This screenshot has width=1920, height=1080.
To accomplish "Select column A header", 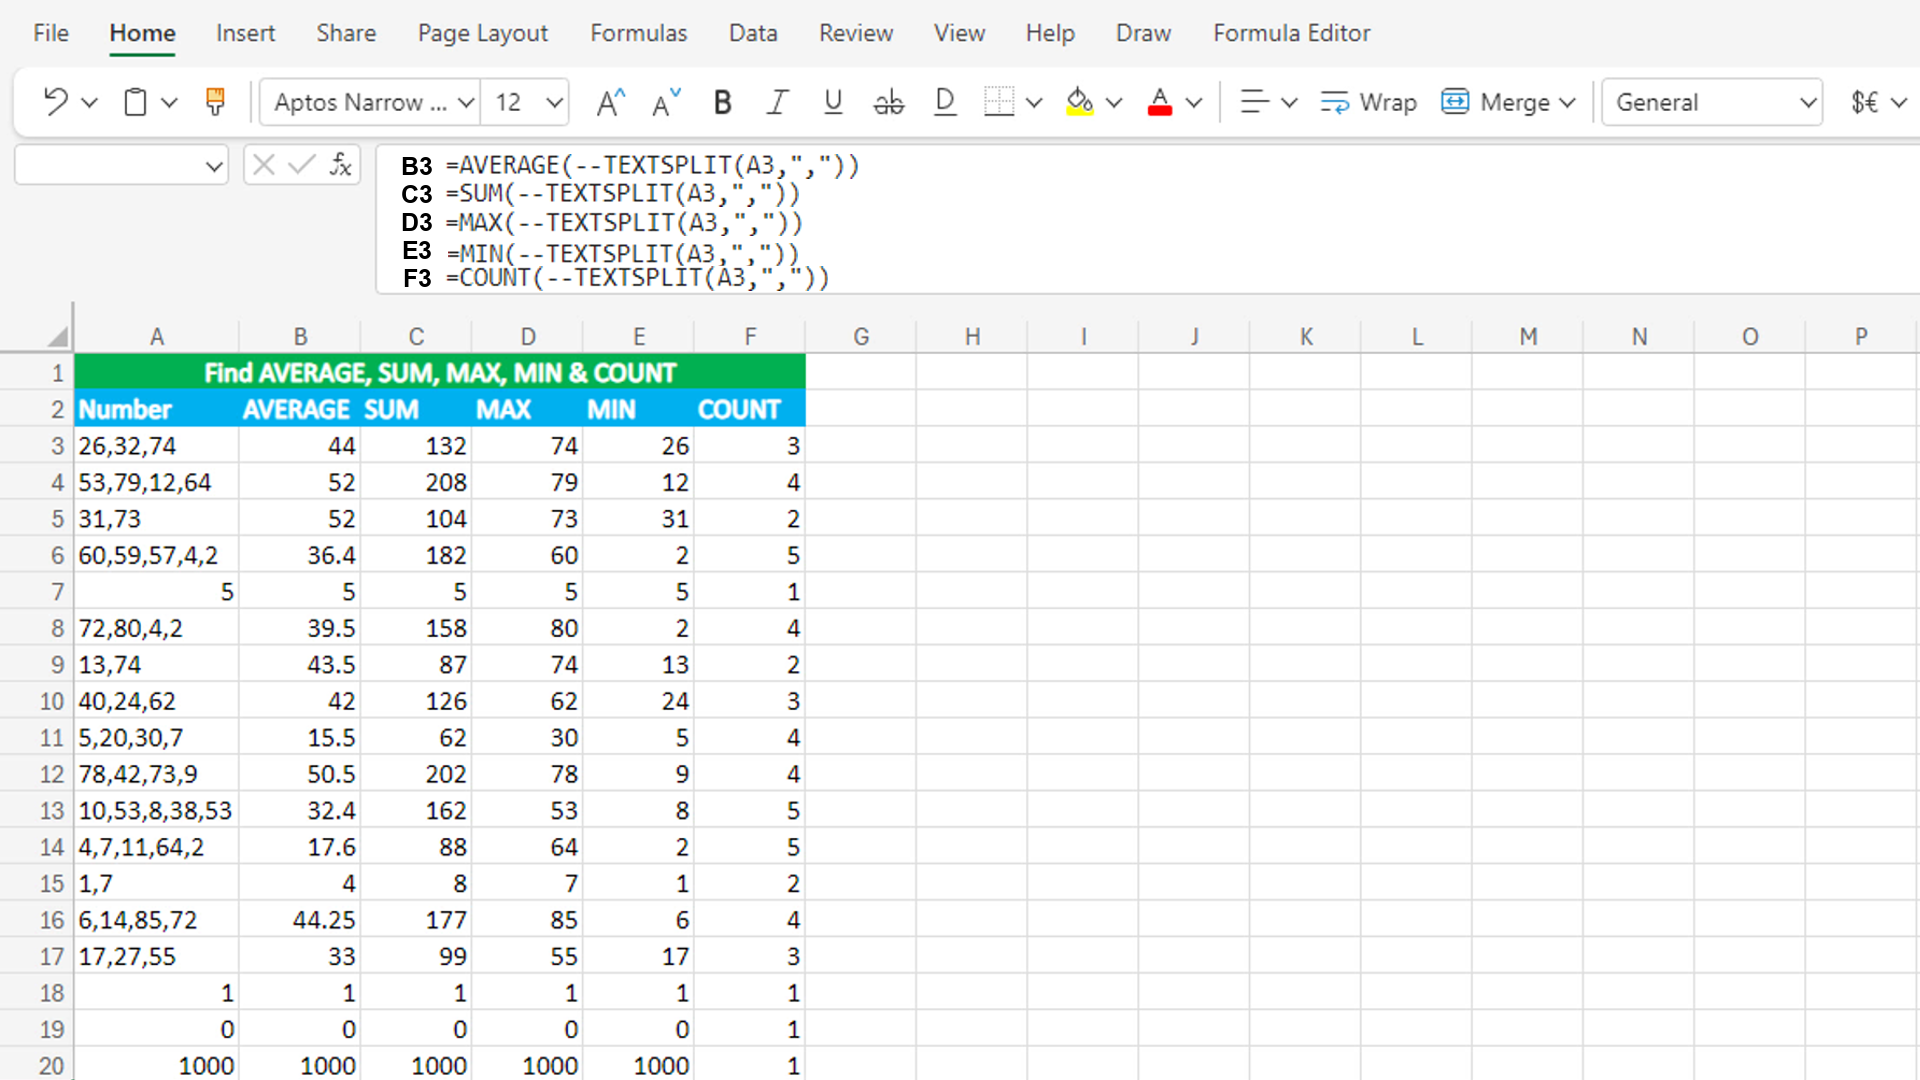I will coord(157,337).
